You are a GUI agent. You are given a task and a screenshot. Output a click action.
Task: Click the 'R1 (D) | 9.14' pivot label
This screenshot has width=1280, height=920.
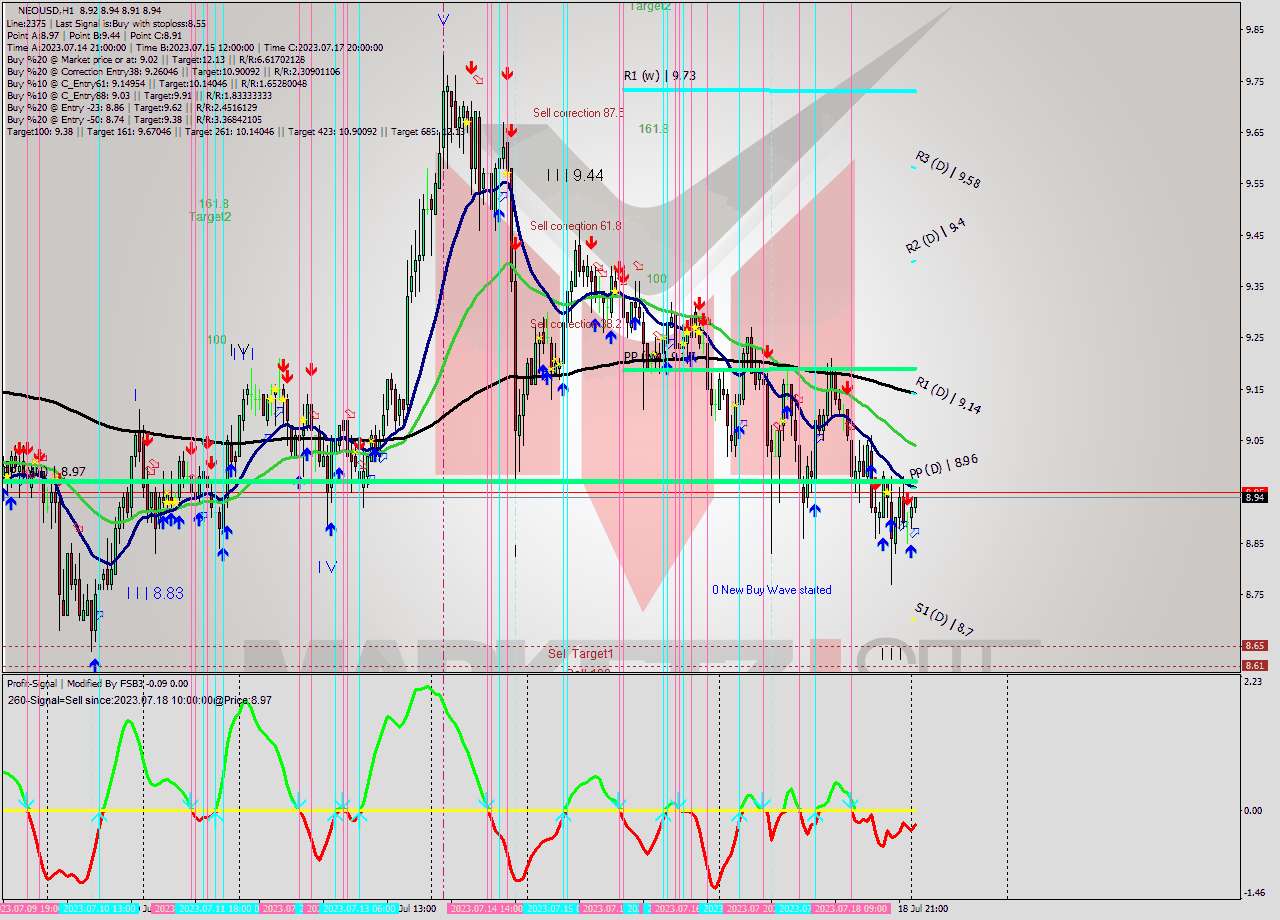(x=948, y=395)
